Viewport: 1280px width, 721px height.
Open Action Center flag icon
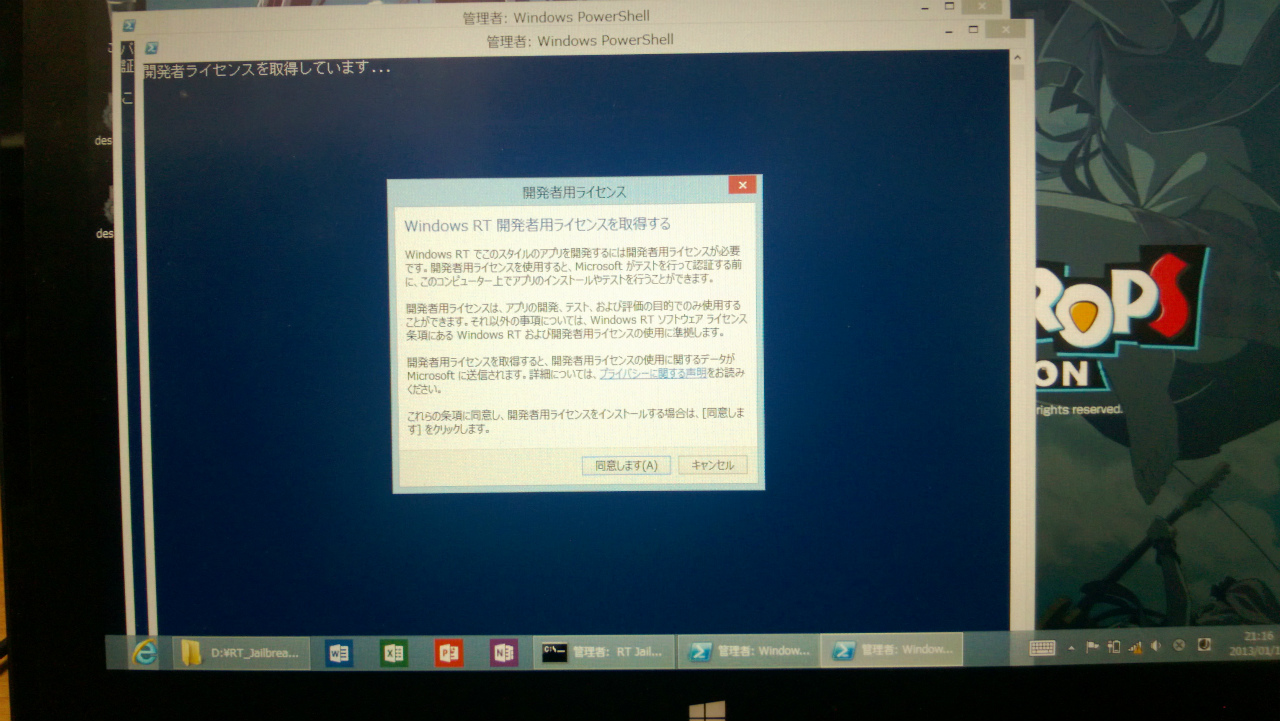coord(1093,646)
